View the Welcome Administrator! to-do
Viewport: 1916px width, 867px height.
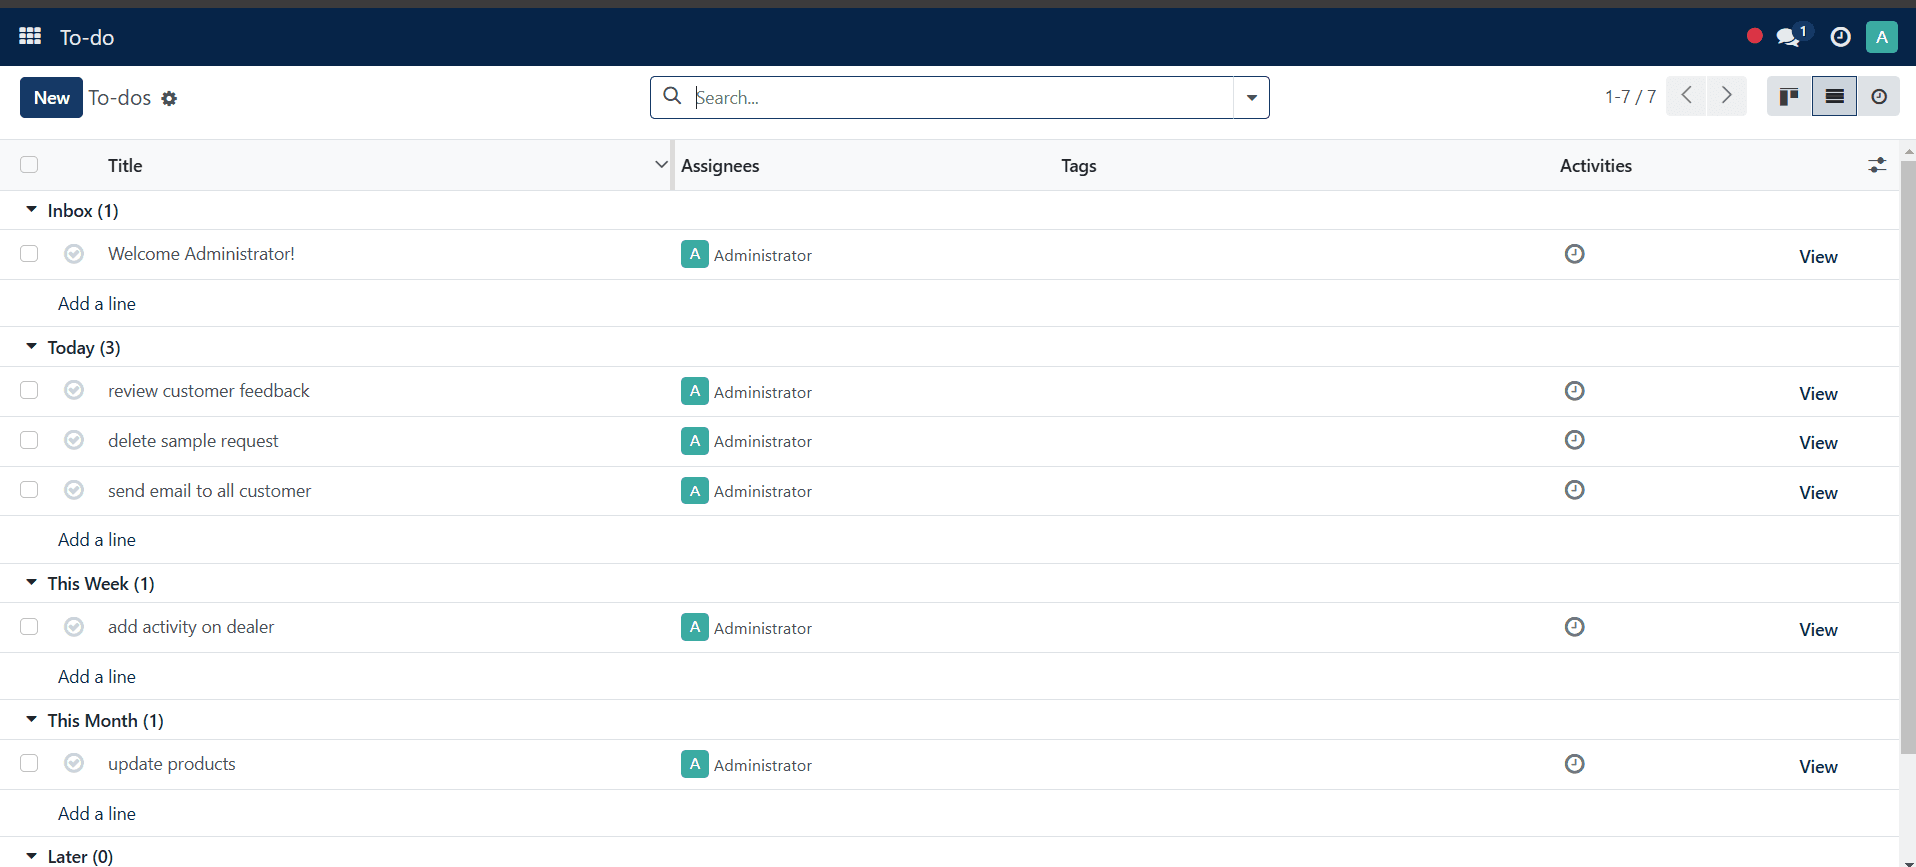pos(1818,257)
